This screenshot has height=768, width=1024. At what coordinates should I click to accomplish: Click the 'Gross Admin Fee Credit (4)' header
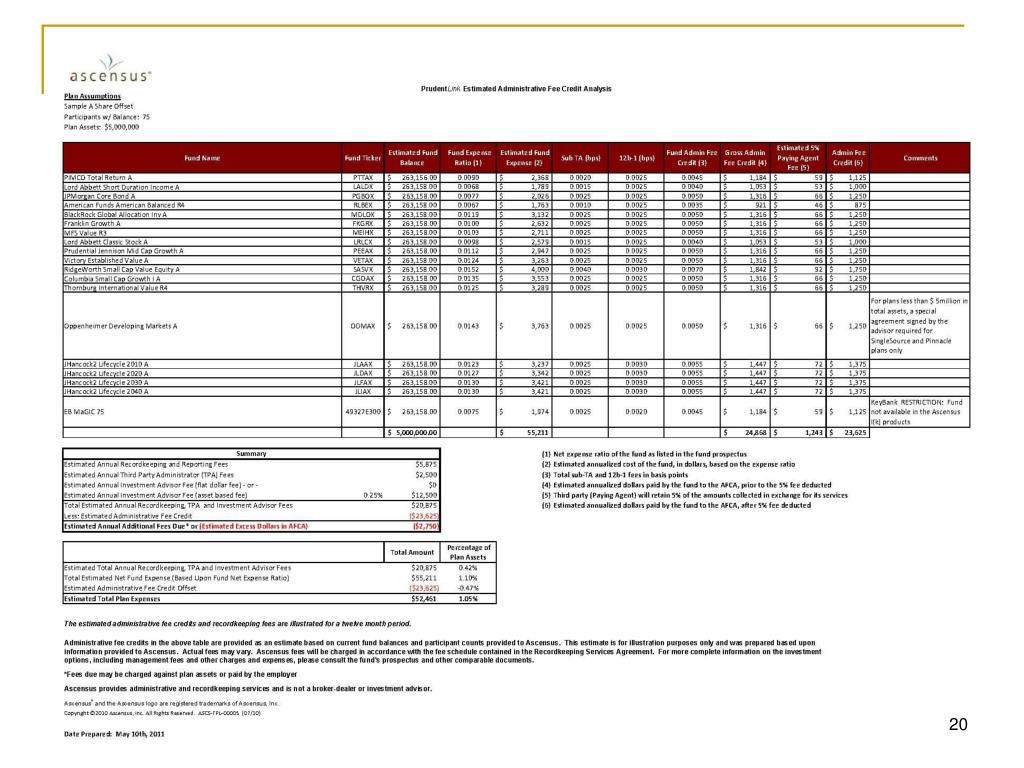745,158
